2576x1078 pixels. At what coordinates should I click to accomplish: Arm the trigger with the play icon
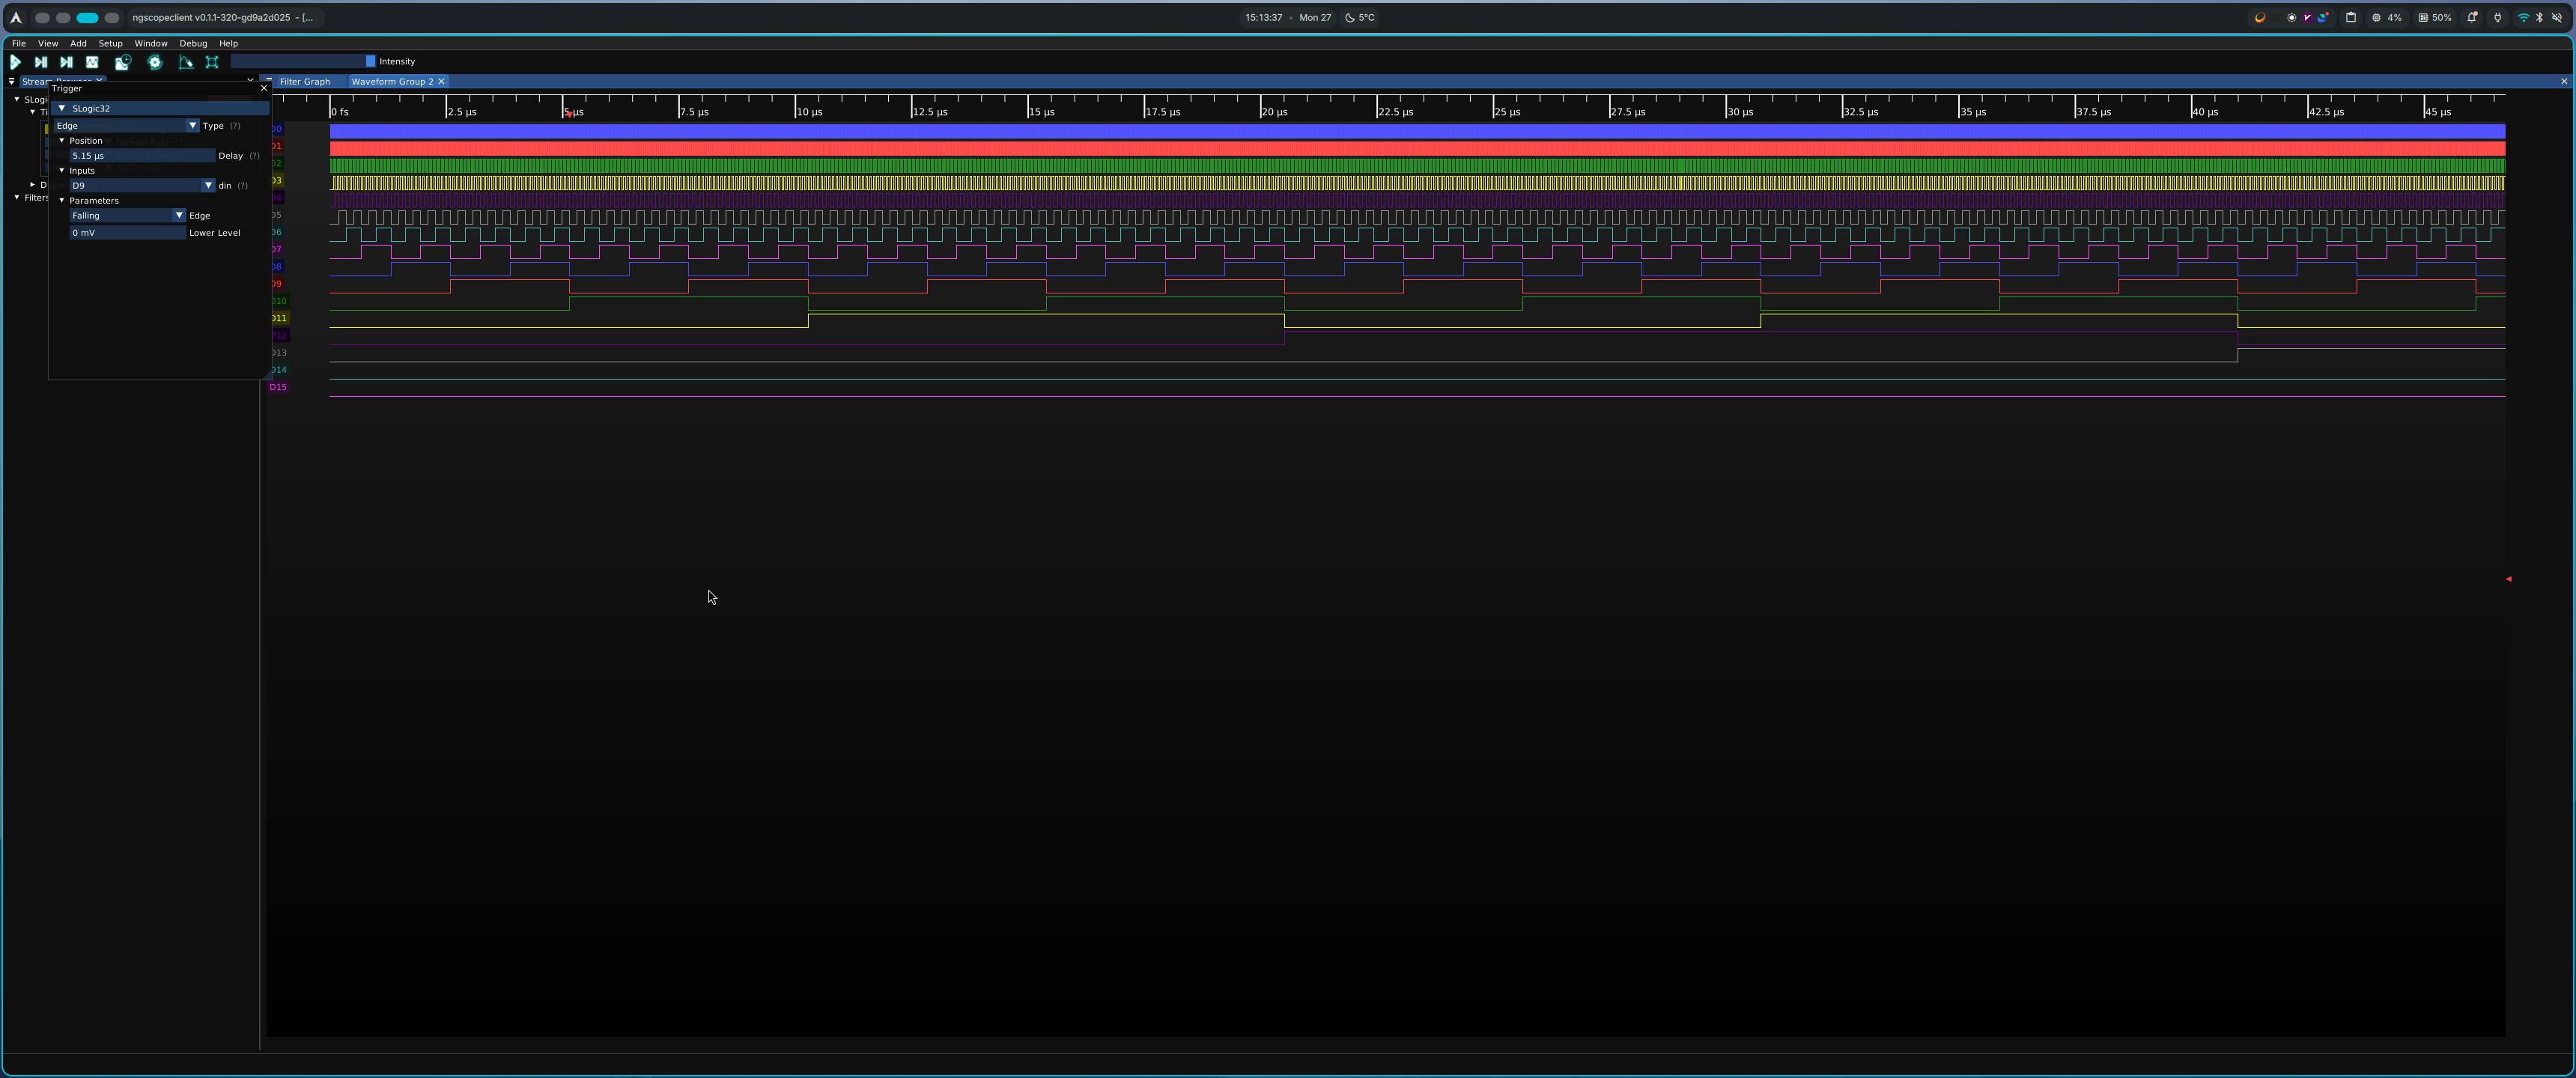click(x=16, y=62)
